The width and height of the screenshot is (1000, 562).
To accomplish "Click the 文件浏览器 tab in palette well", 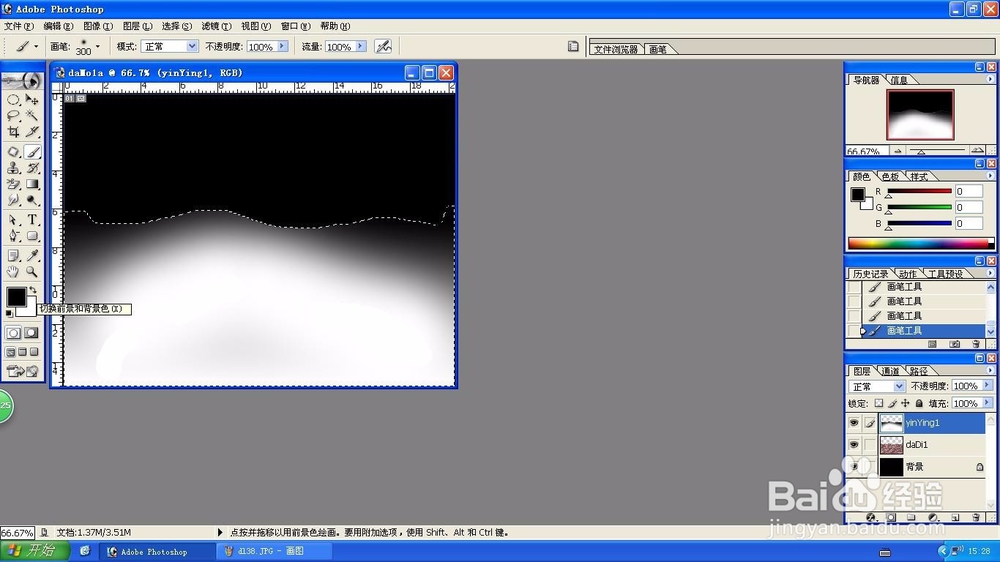I will click(x=616, y=49).
